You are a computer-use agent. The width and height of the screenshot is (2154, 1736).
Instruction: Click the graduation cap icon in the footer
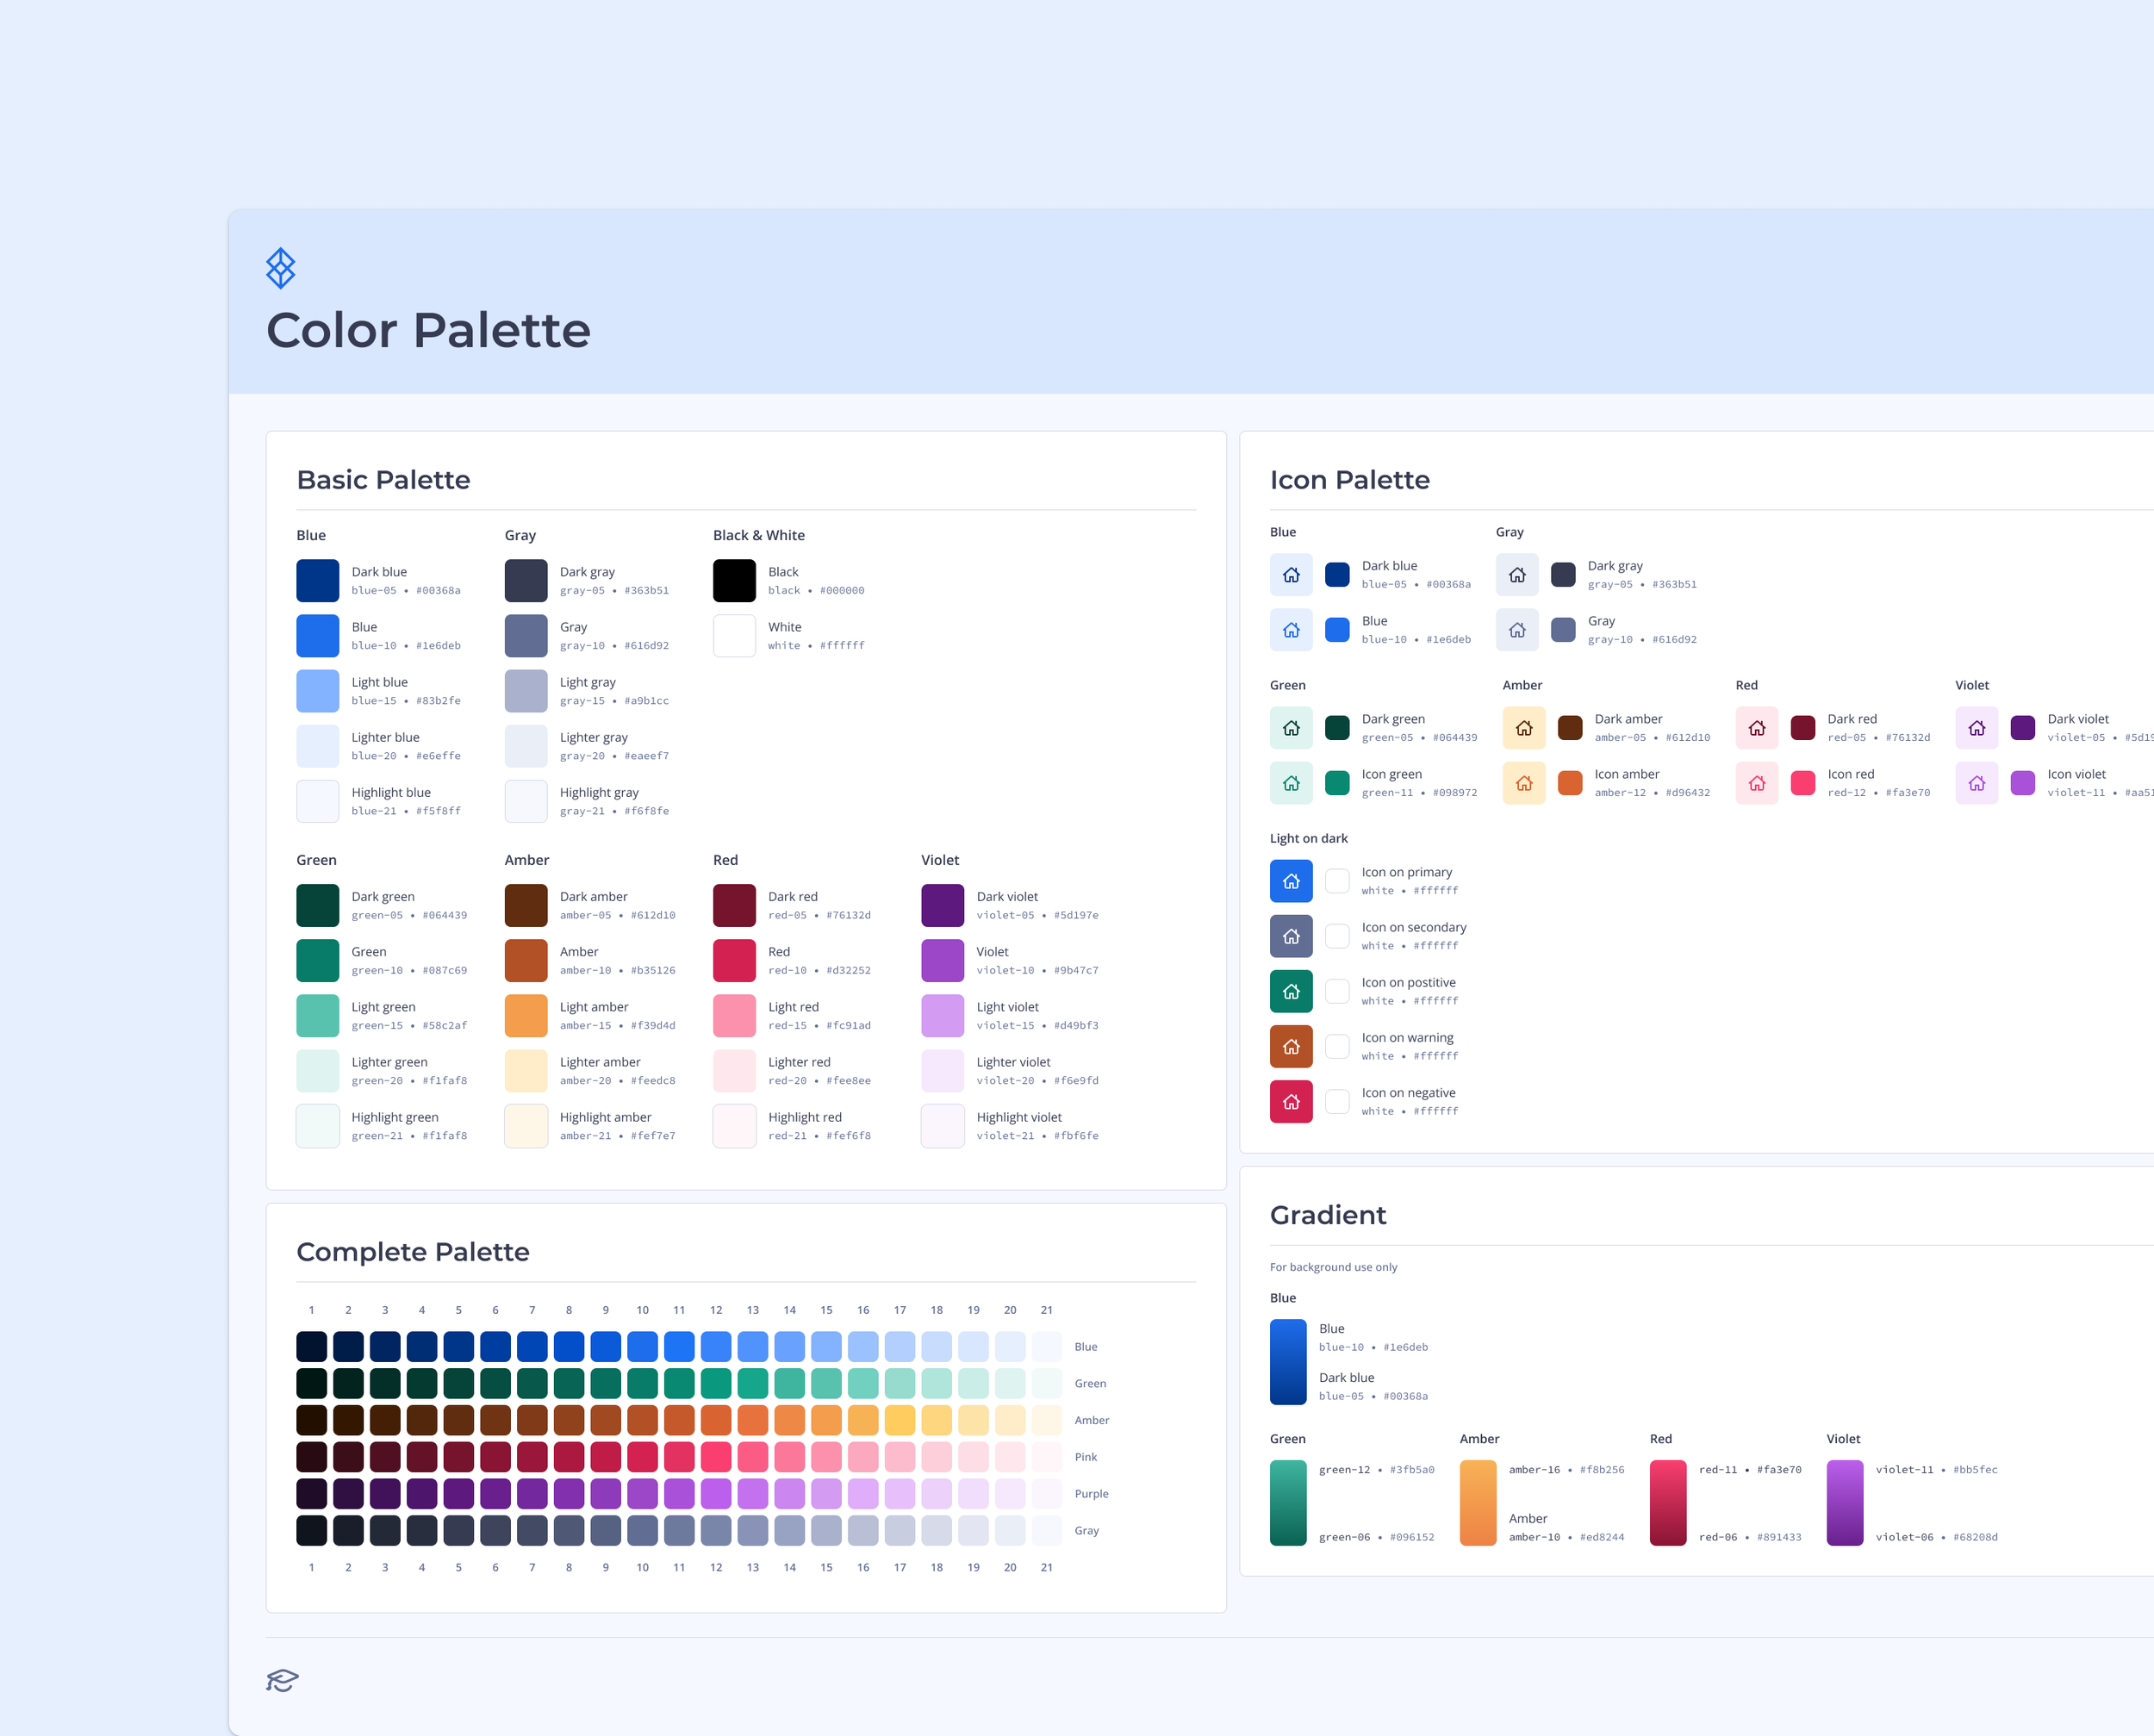(282, 1680)
